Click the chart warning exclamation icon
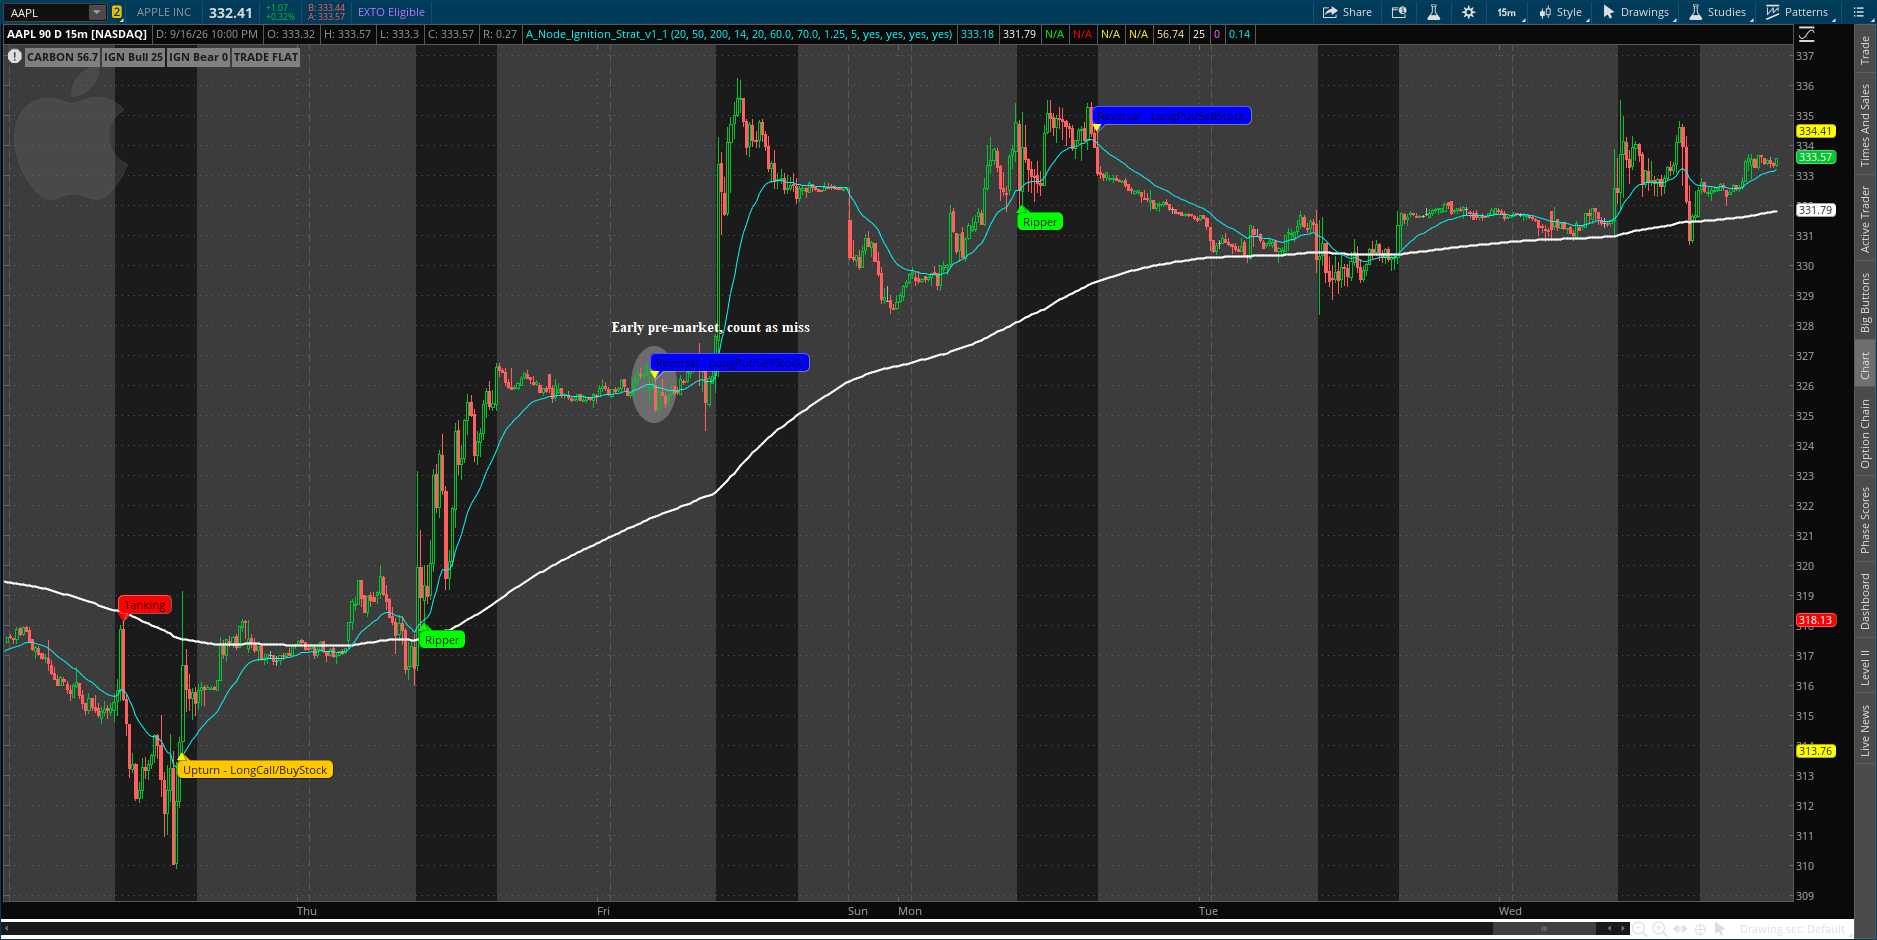This screenshot has width=1877, height=940. pyautogui.click(x=15, y=56)
